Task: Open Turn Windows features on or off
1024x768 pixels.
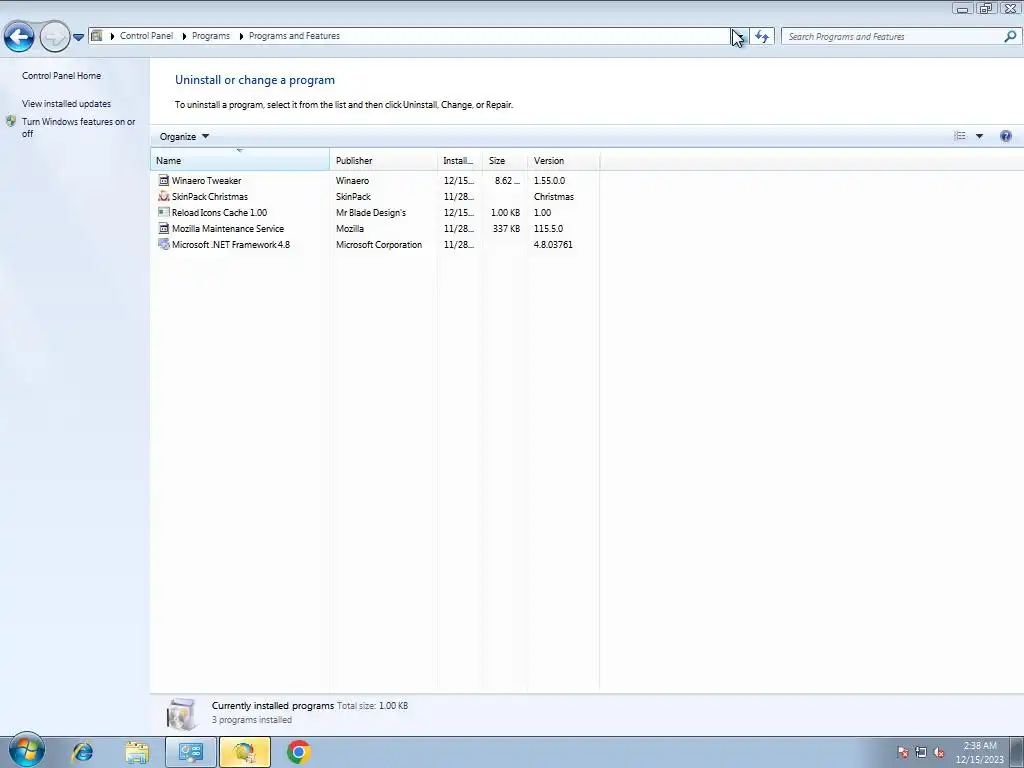Action: point(78,127)
